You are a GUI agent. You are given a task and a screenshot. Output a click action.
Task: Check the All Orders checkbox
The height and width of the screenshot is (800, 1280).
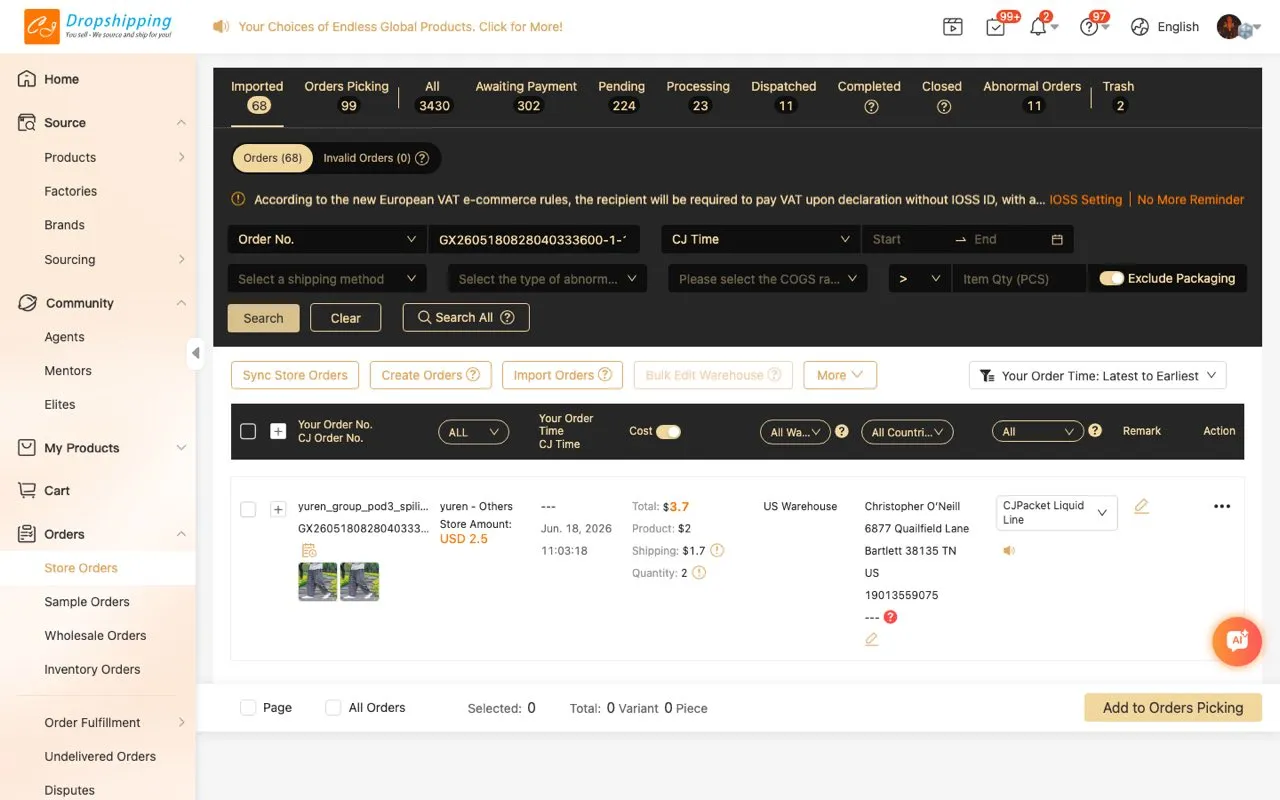[333, 708]
